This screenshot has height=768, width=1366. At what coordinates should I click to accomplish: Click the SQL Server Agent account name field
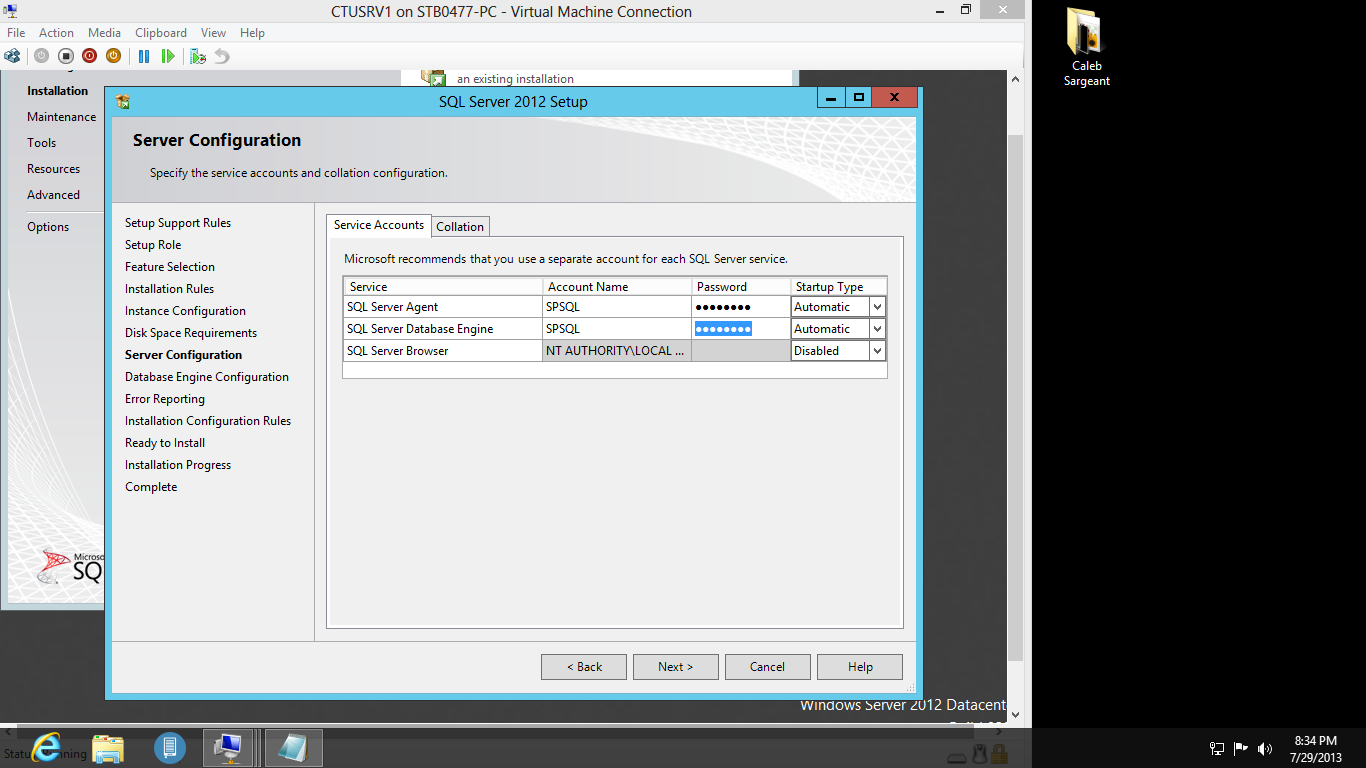617,307
